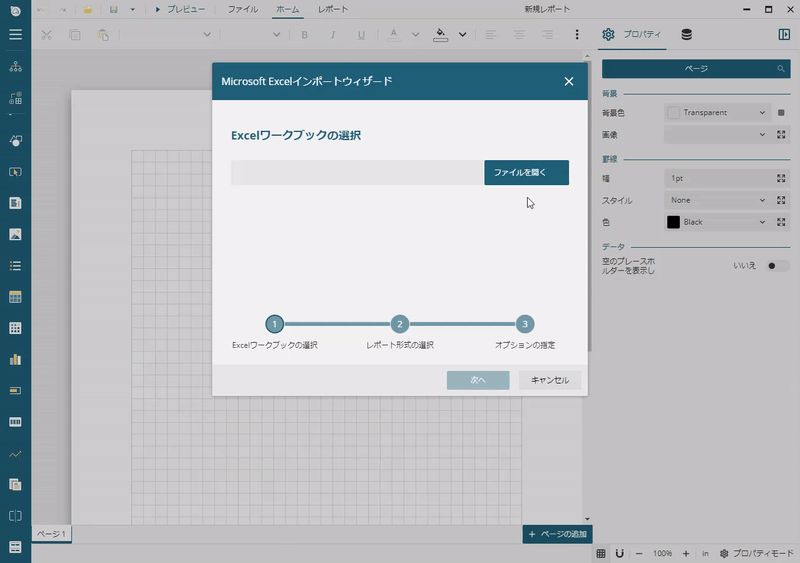Toggle grid display in the status bar
This screenshot has width=800, height=563.
(x=601, y=553)
